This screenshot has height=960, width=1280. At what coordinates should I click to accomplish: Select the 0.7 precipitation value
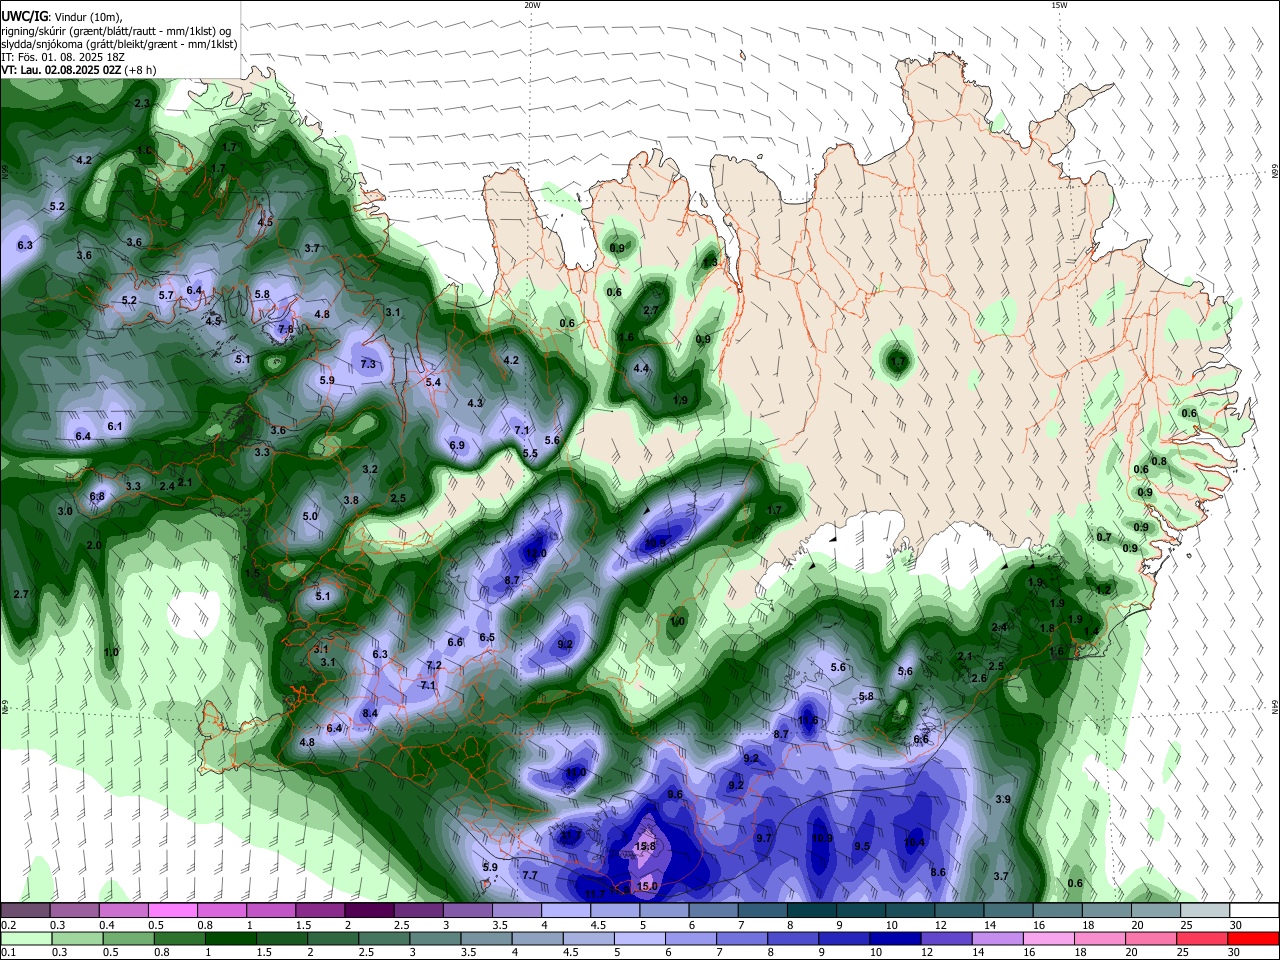tap(1104, 537)
